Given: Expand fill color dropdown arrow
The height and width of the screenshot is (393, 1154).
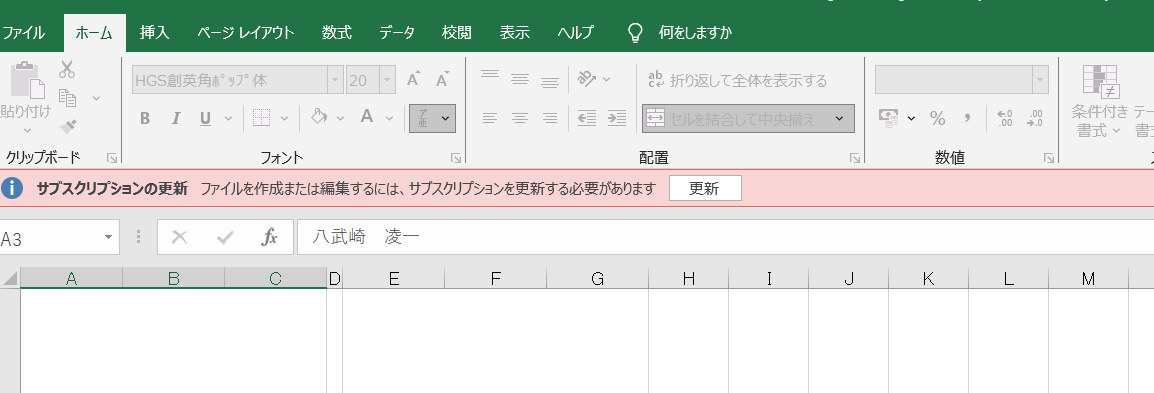Looking at the screenshot, I should (339, 118).
